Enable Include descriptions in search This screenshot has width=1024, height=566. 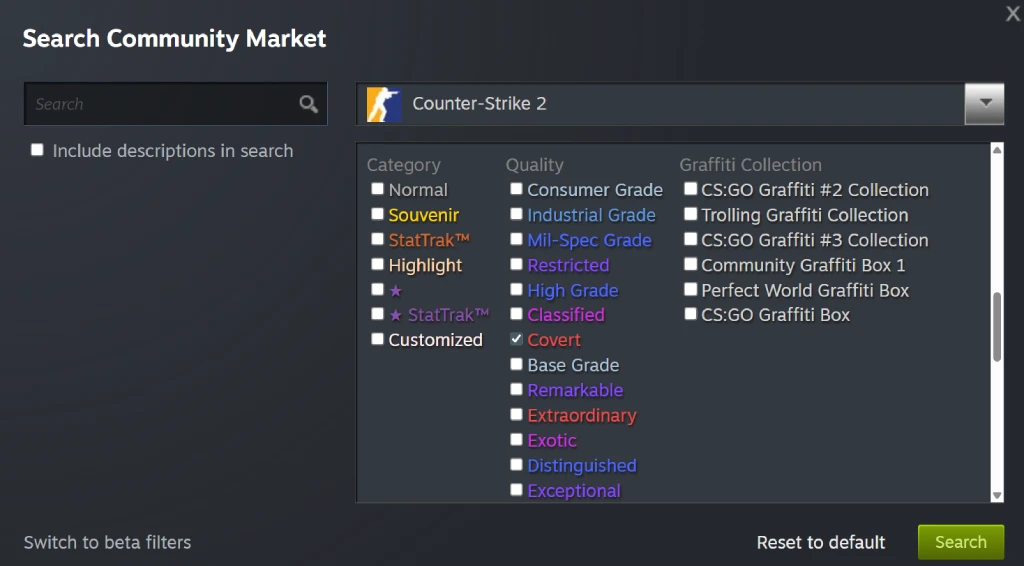37,150
